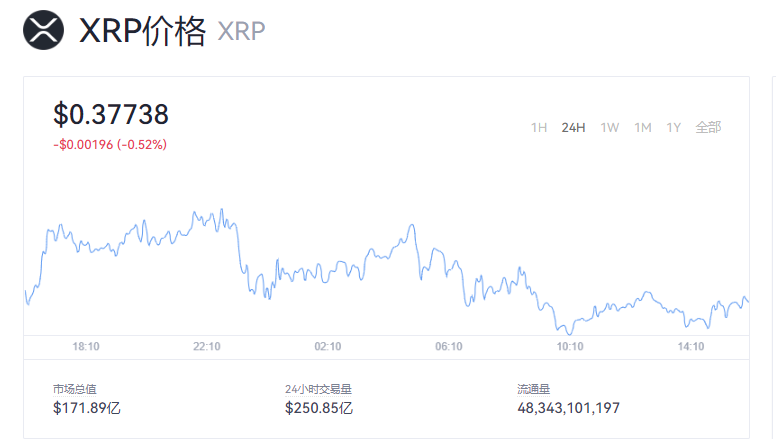Click the 14:10 time axis label
The height and width of the screenshot is (439, 776).
point(691,346)
